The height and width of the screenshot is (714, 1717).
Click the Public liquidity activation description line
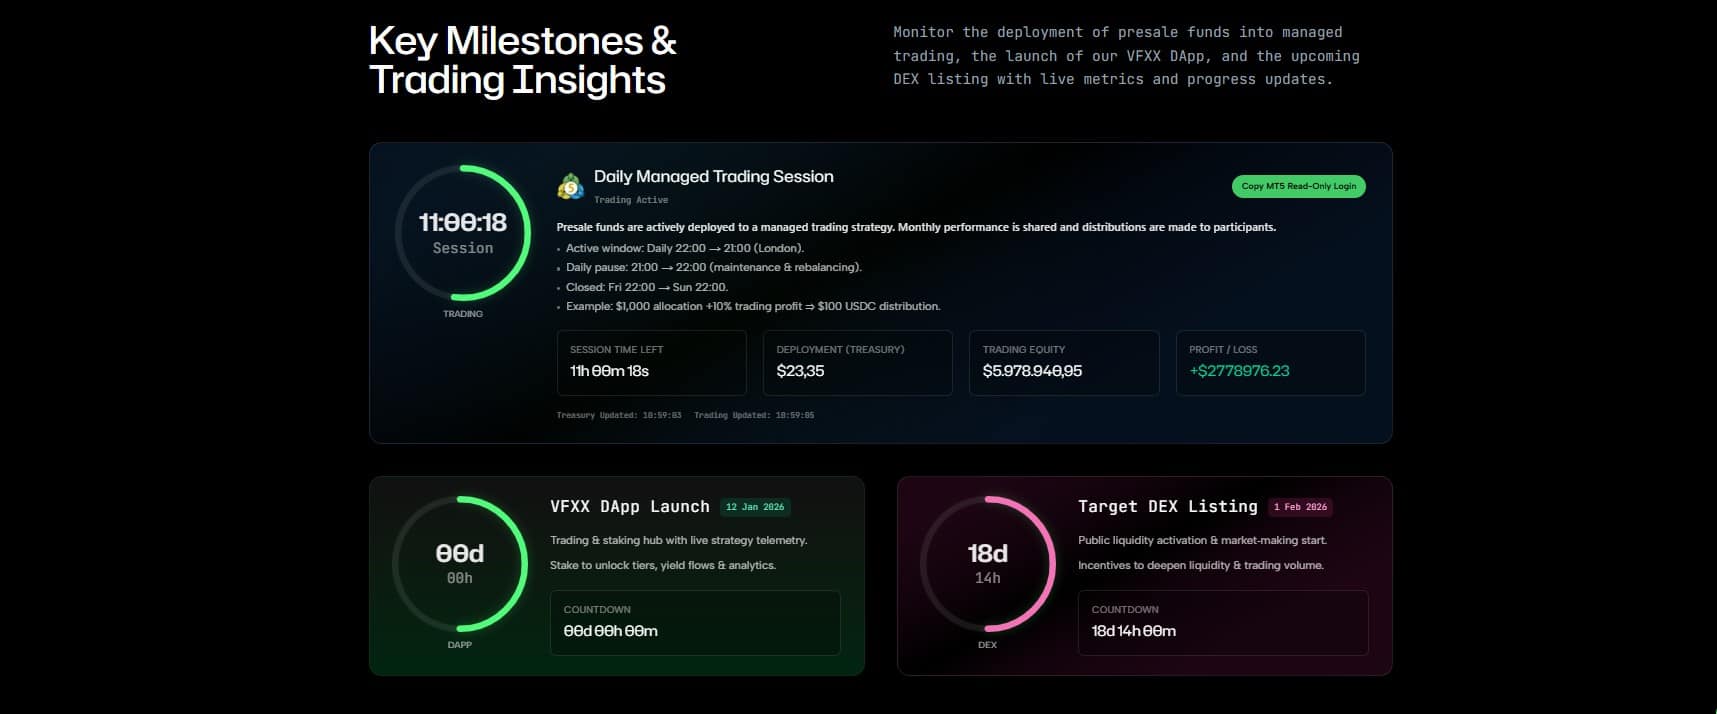click(1203, 540)
